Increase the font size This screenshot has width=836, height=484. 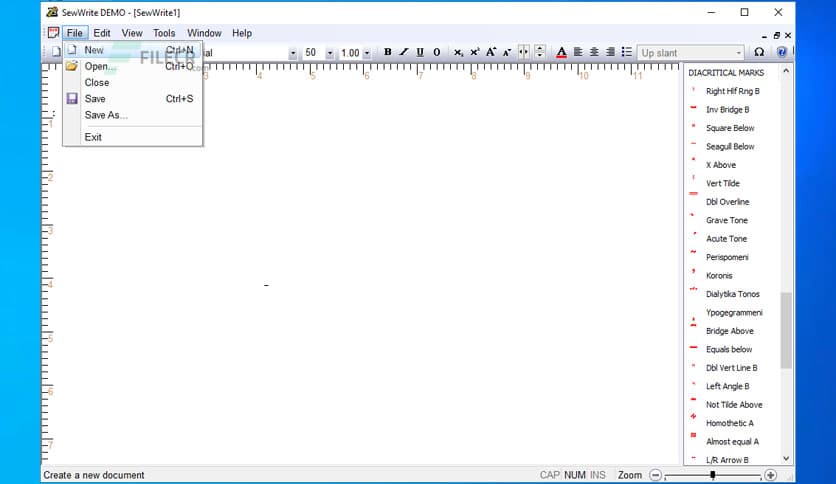click(x=491, y=52)
